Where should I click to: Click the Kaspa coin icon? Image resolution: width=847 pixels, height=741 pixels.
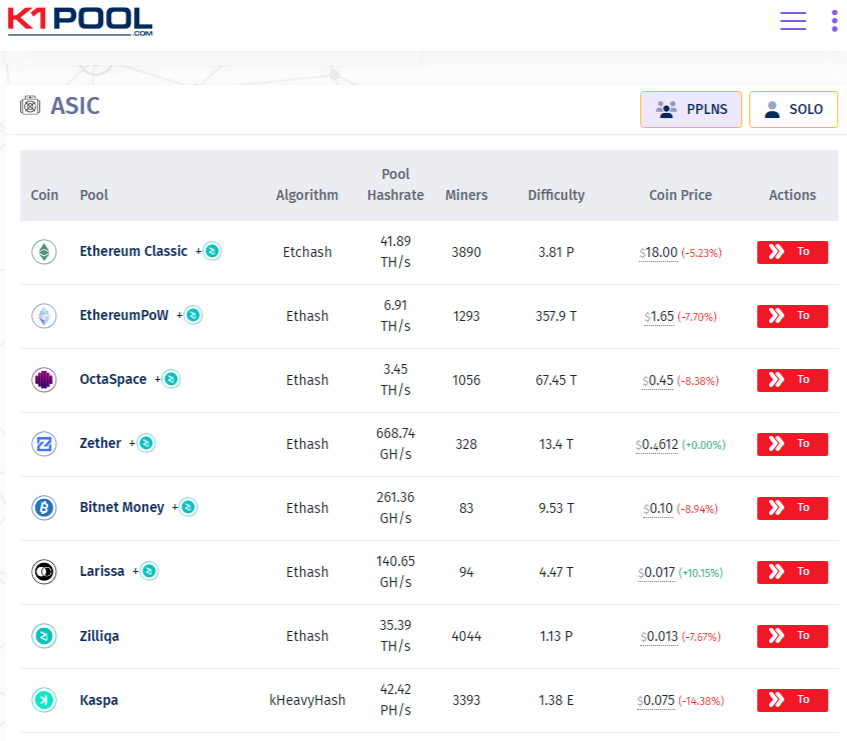click(44, 700)
